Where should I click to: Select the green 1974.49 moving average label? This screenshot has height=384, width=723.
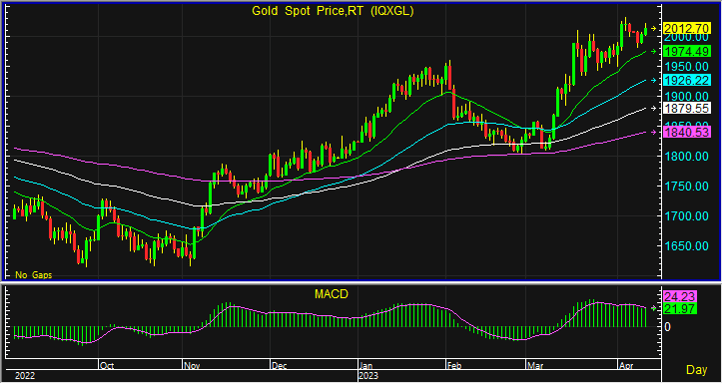(x=687, y=52)
